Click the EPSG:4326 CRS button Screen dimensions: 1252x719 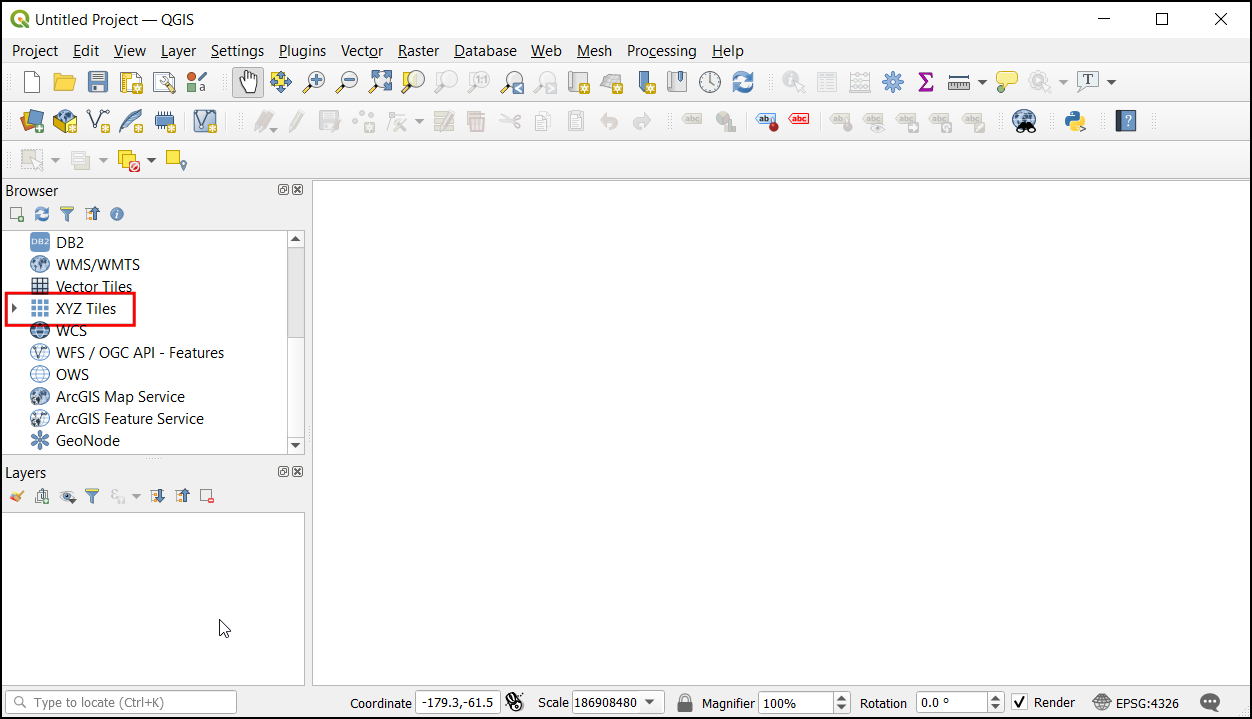(x=1135, y=702)
